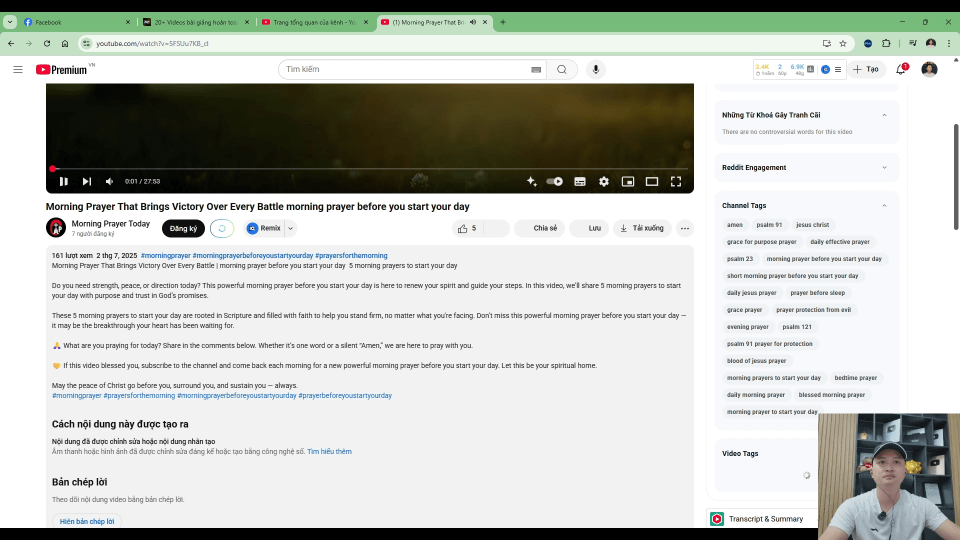Enter fullscreen mode in the player
Viewport: 960px width, 540px height.
(676, 181)
